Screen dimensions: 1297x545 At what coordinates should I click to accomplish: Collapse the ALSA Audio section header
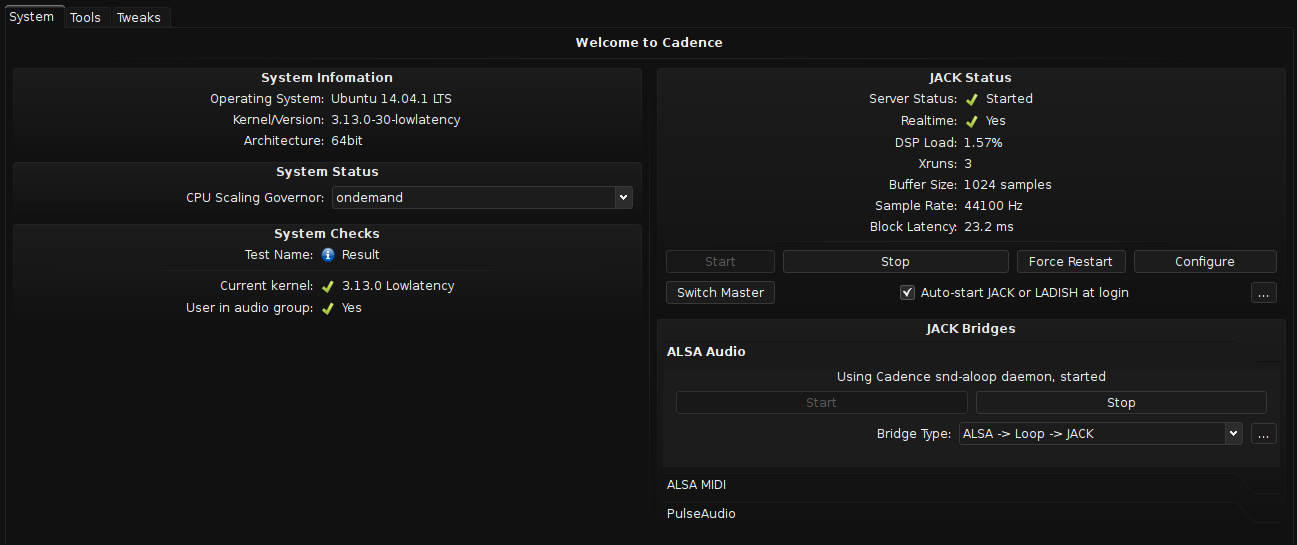706,352
